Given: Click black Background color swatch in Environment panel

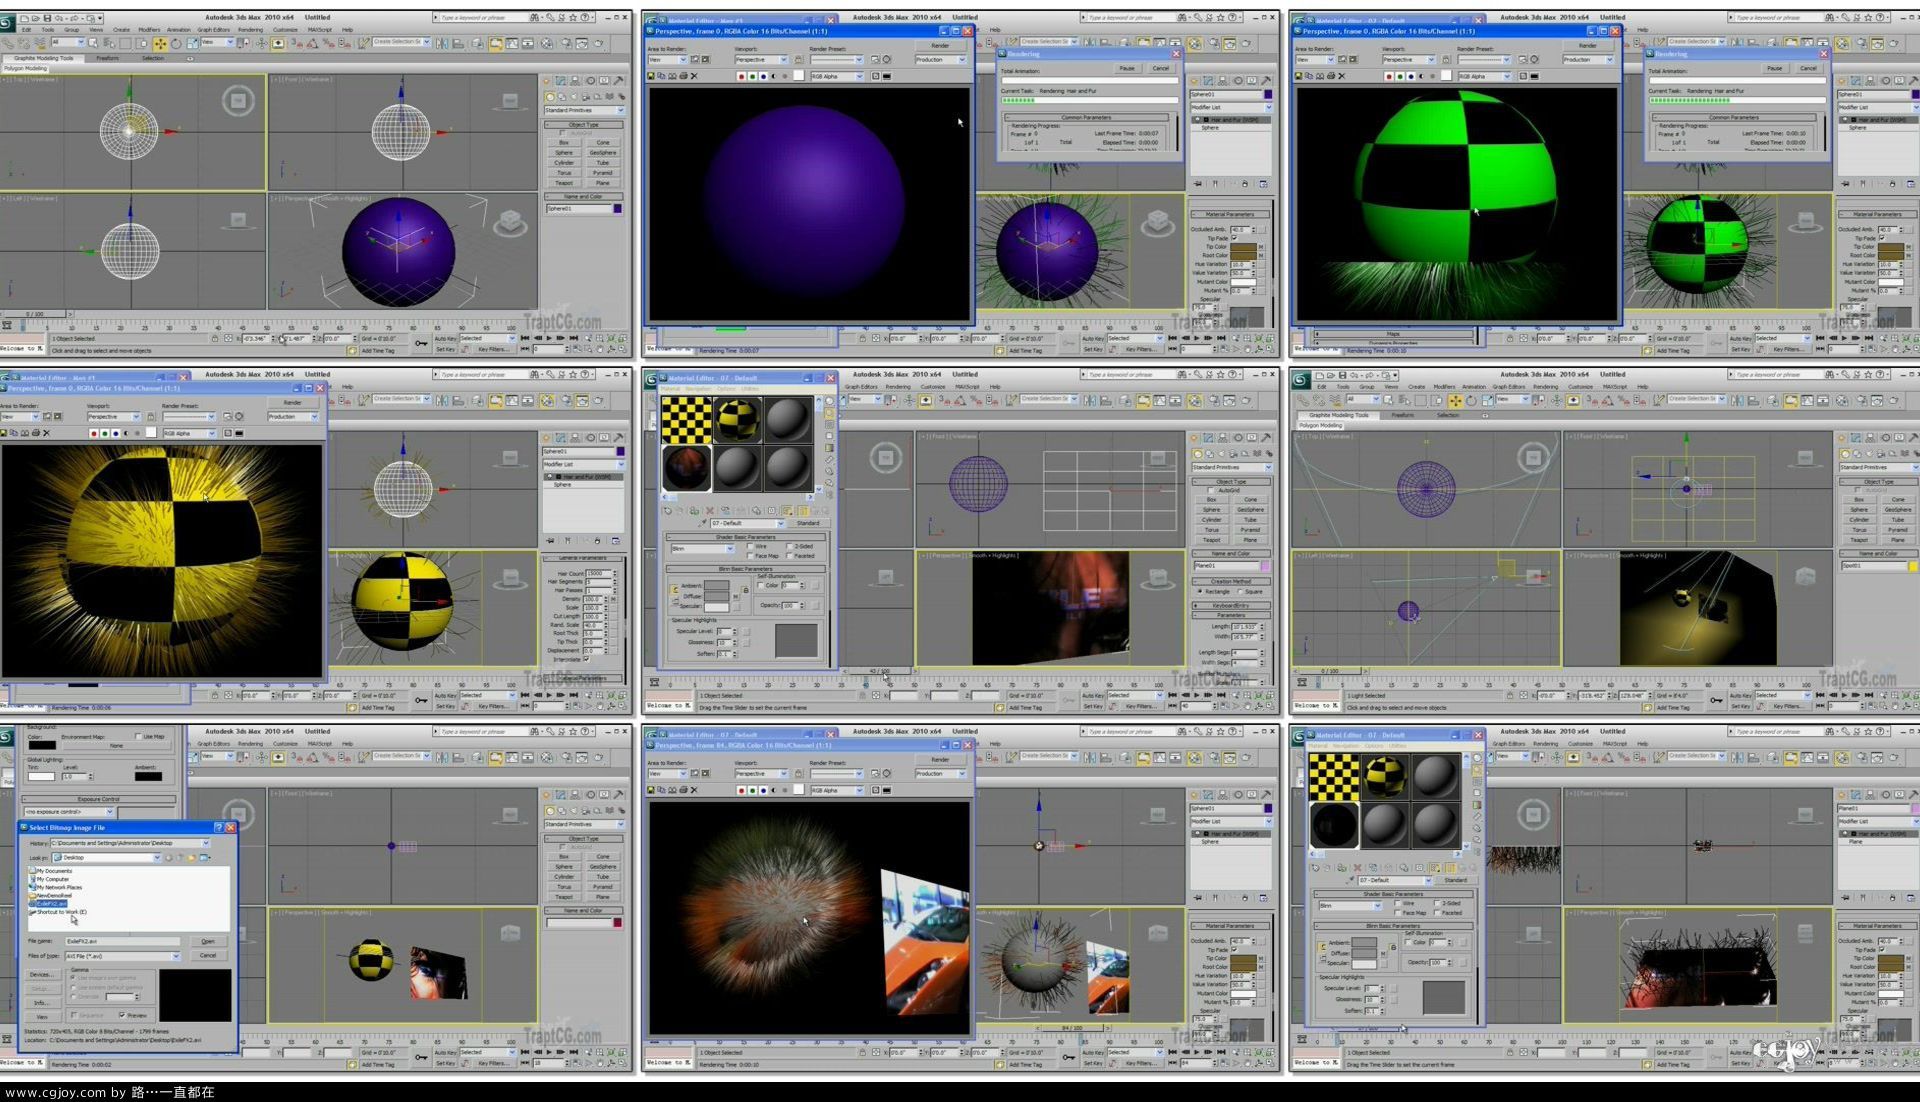Looking at the screenshot, I should [x=42, y=745].
